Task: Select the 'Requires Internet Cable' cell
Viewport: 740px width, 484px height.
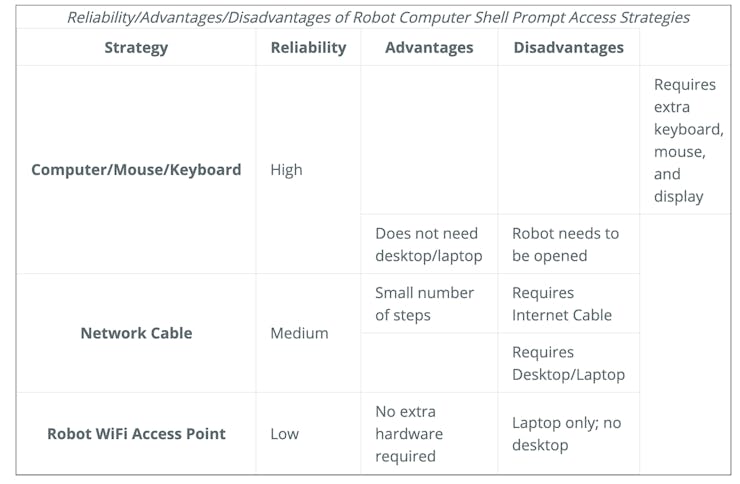Action: [562, 304]
